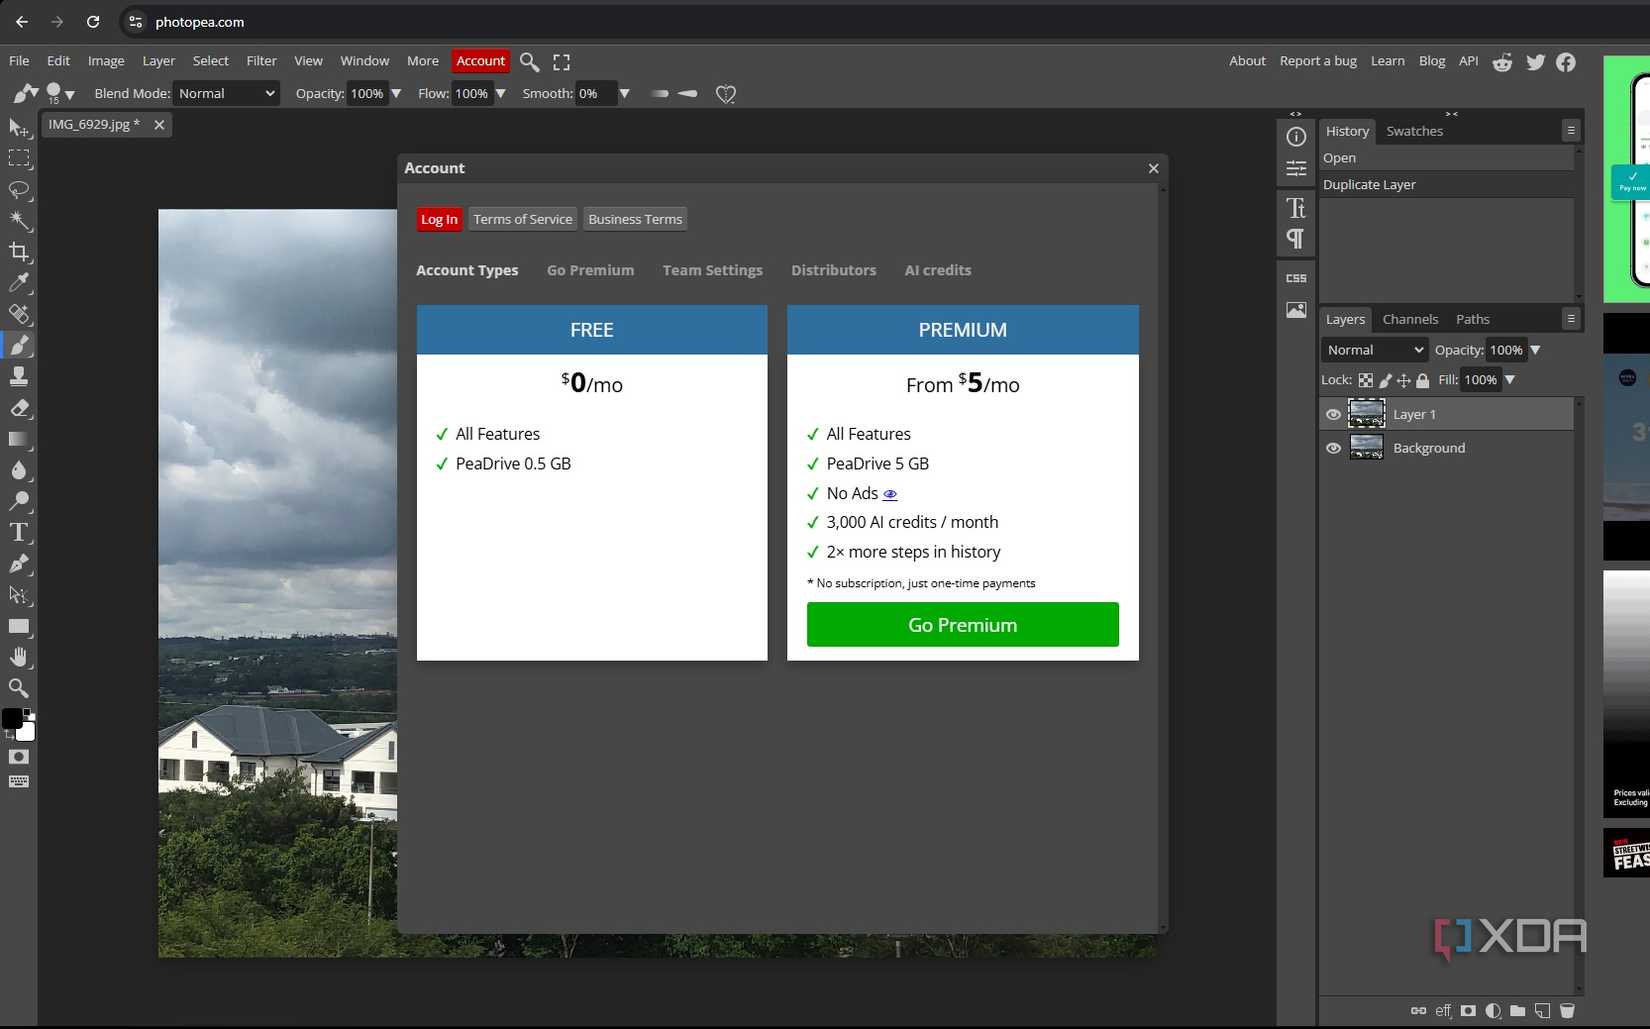Viewport: 1650px width, 1029px height.
Task: Click the foreground color swatch
Action: 14,719
